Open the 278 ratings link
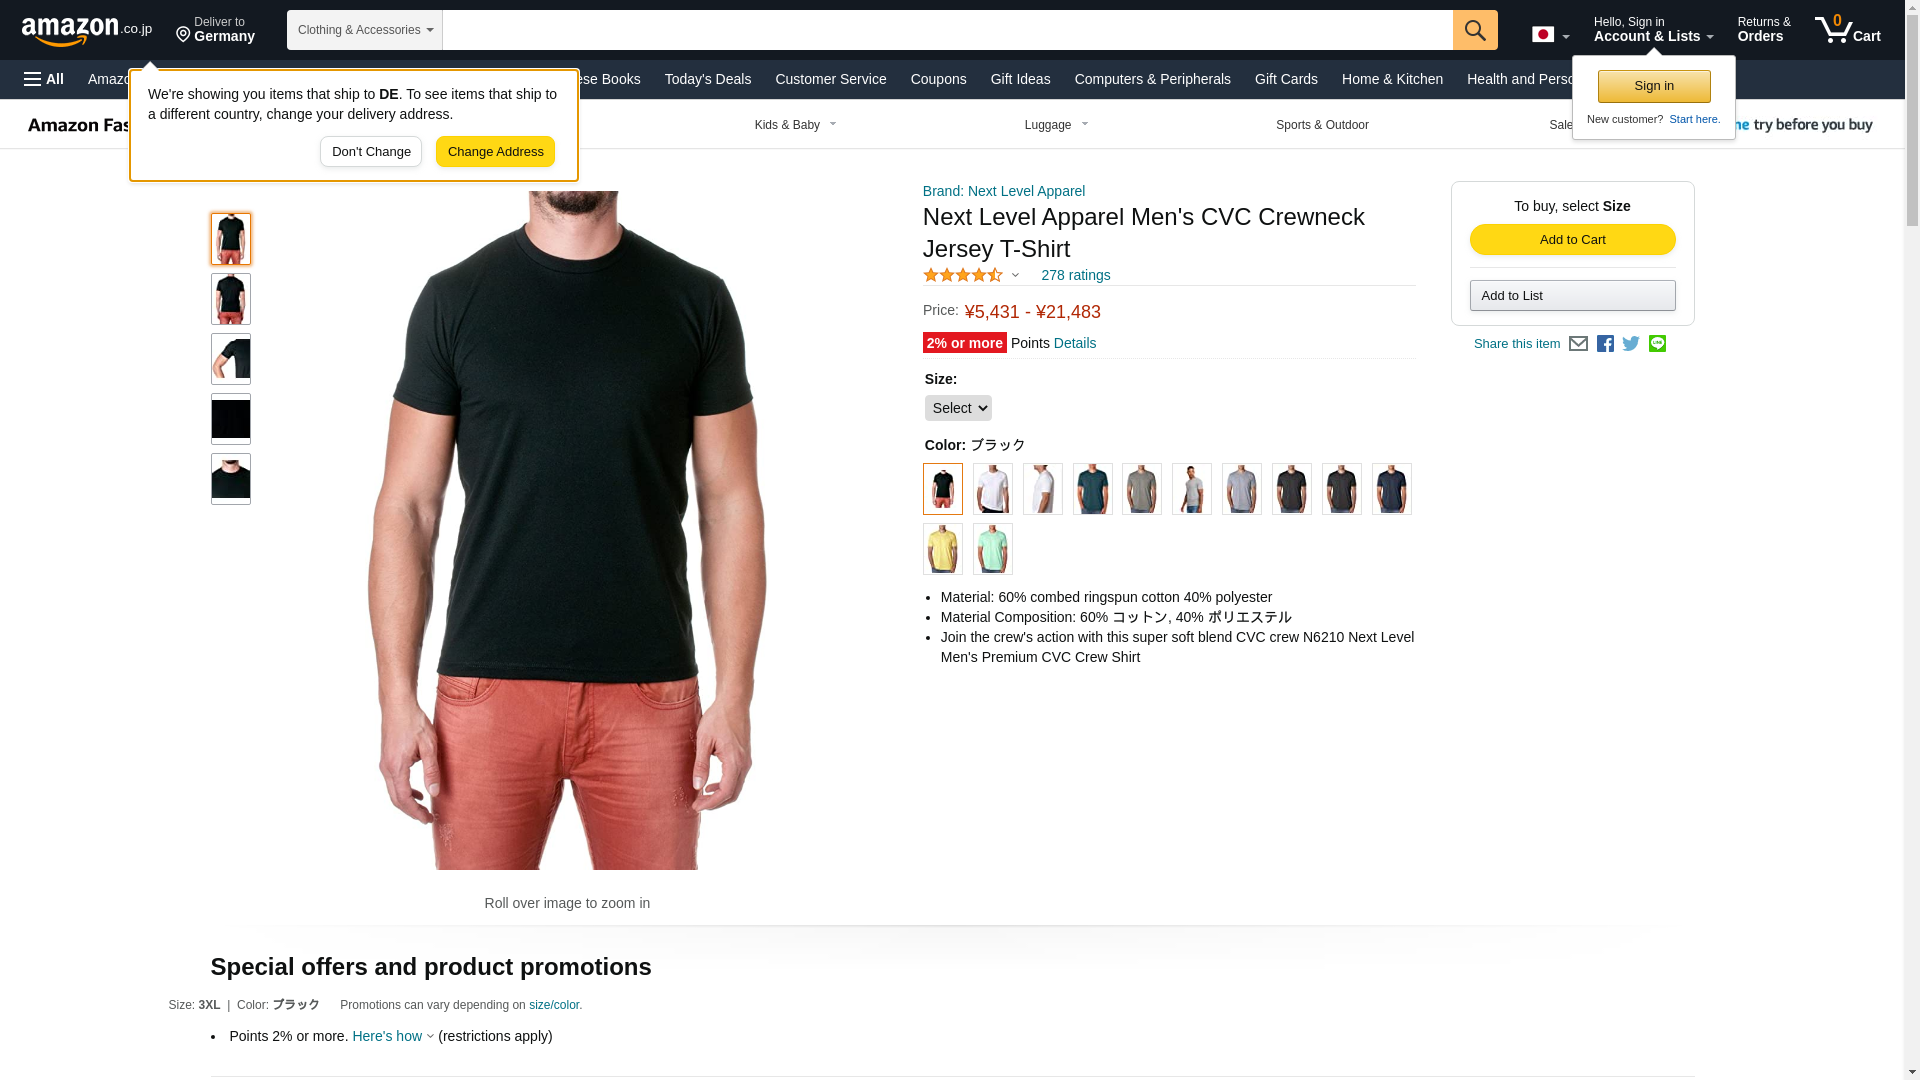Screen dimensions: 1920x1080 coord(1075,275)
